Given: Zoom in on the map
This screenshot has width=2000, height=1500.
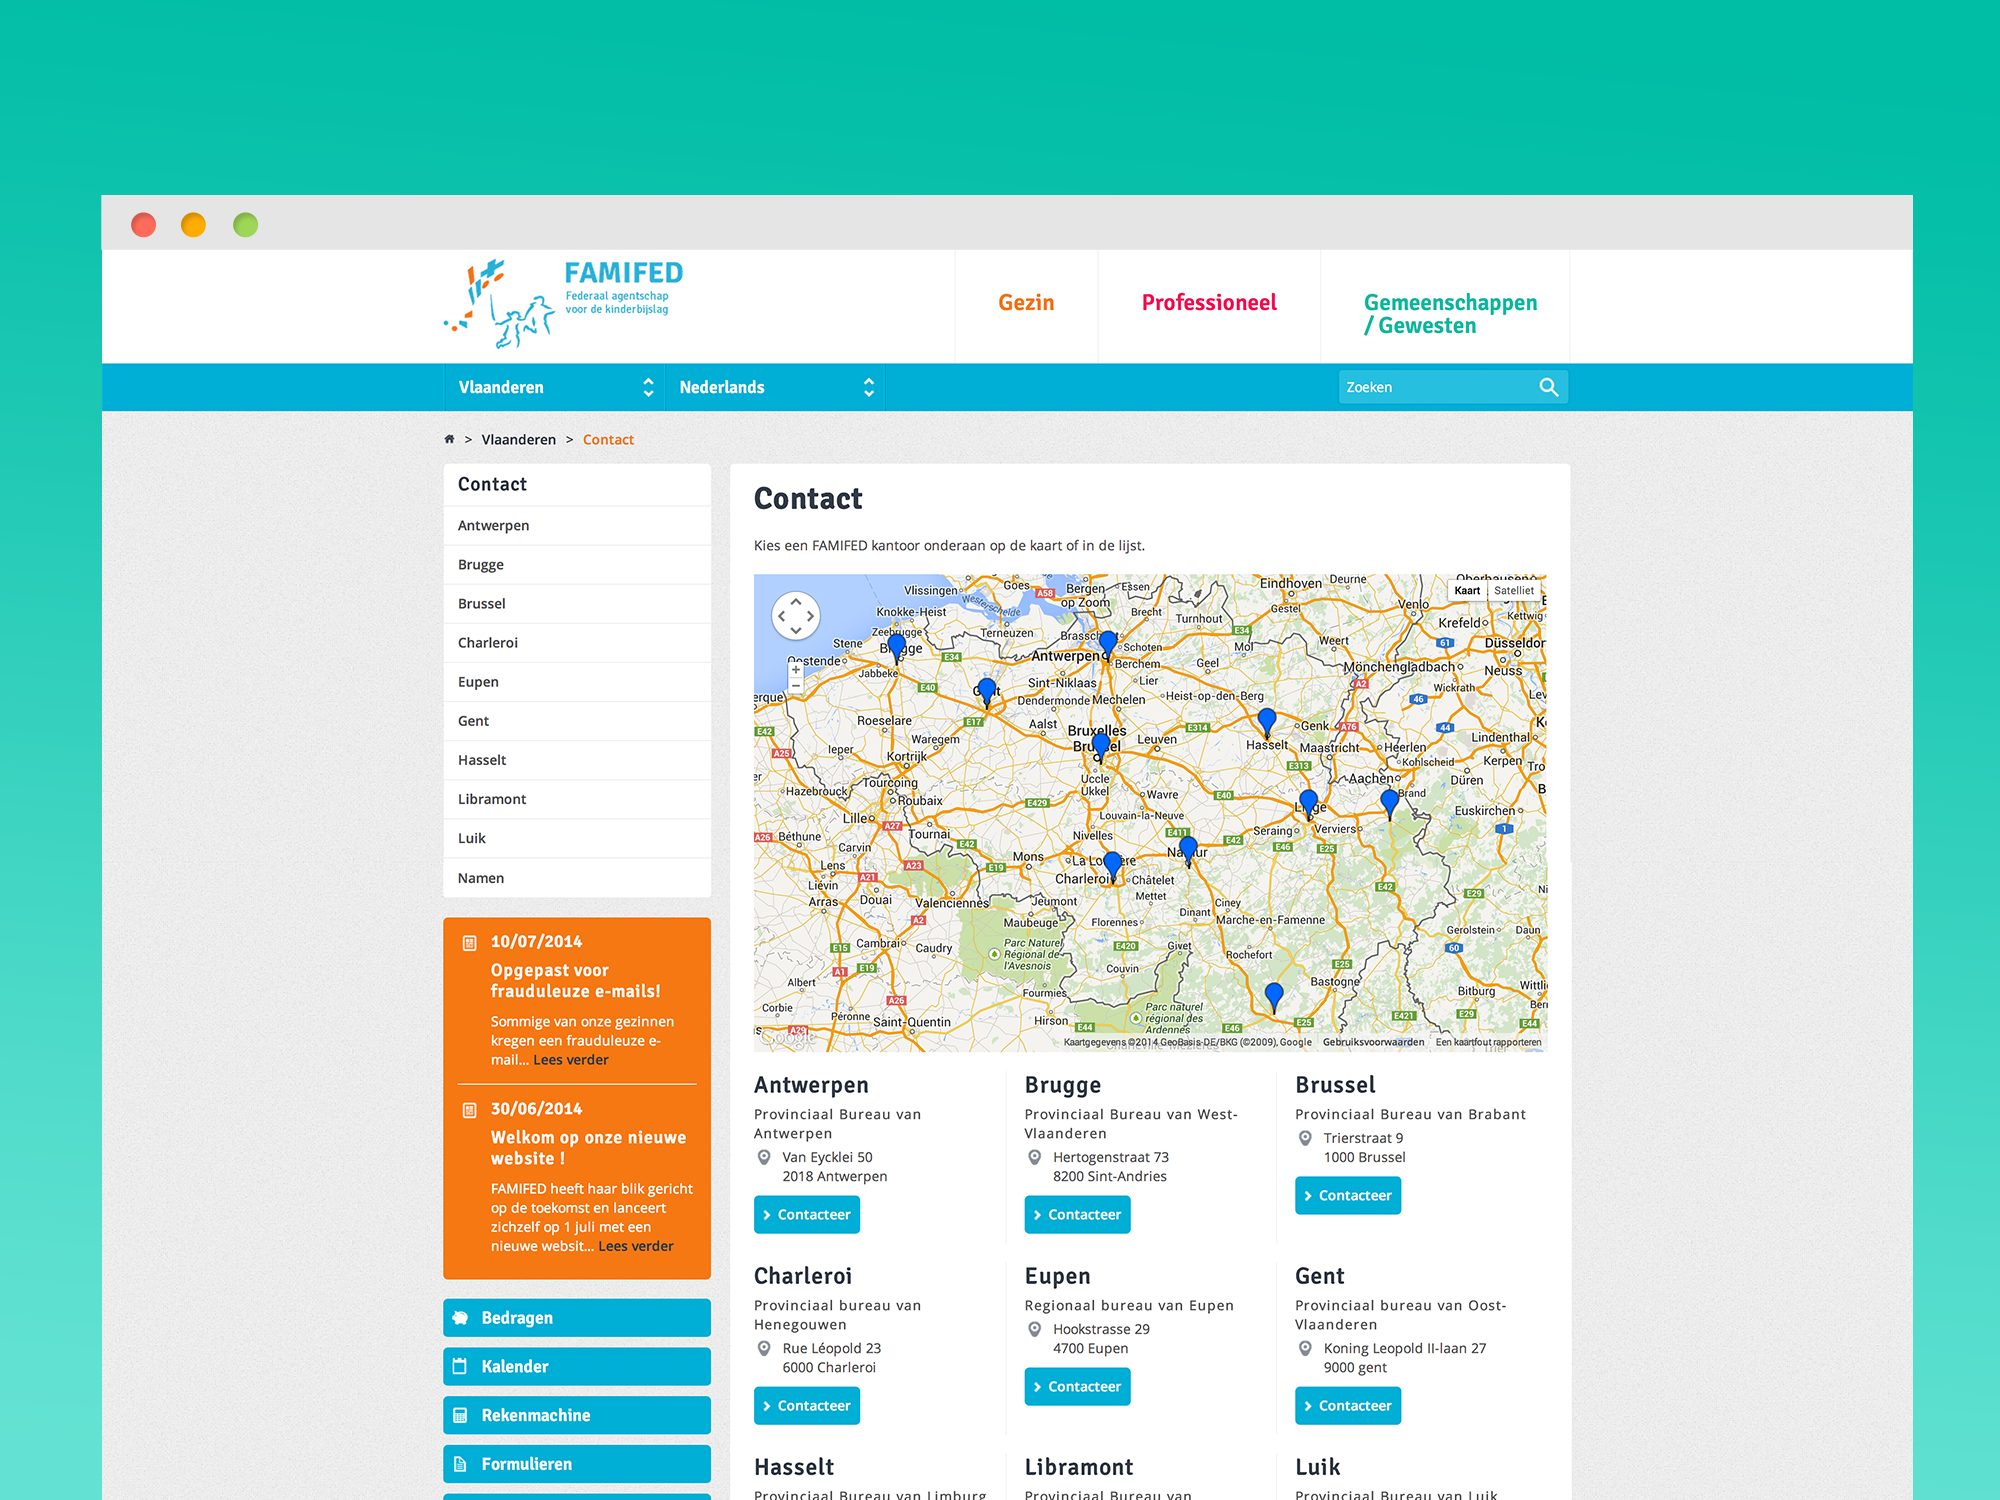Looking at the screenshot, I should (x=796, y=670).
